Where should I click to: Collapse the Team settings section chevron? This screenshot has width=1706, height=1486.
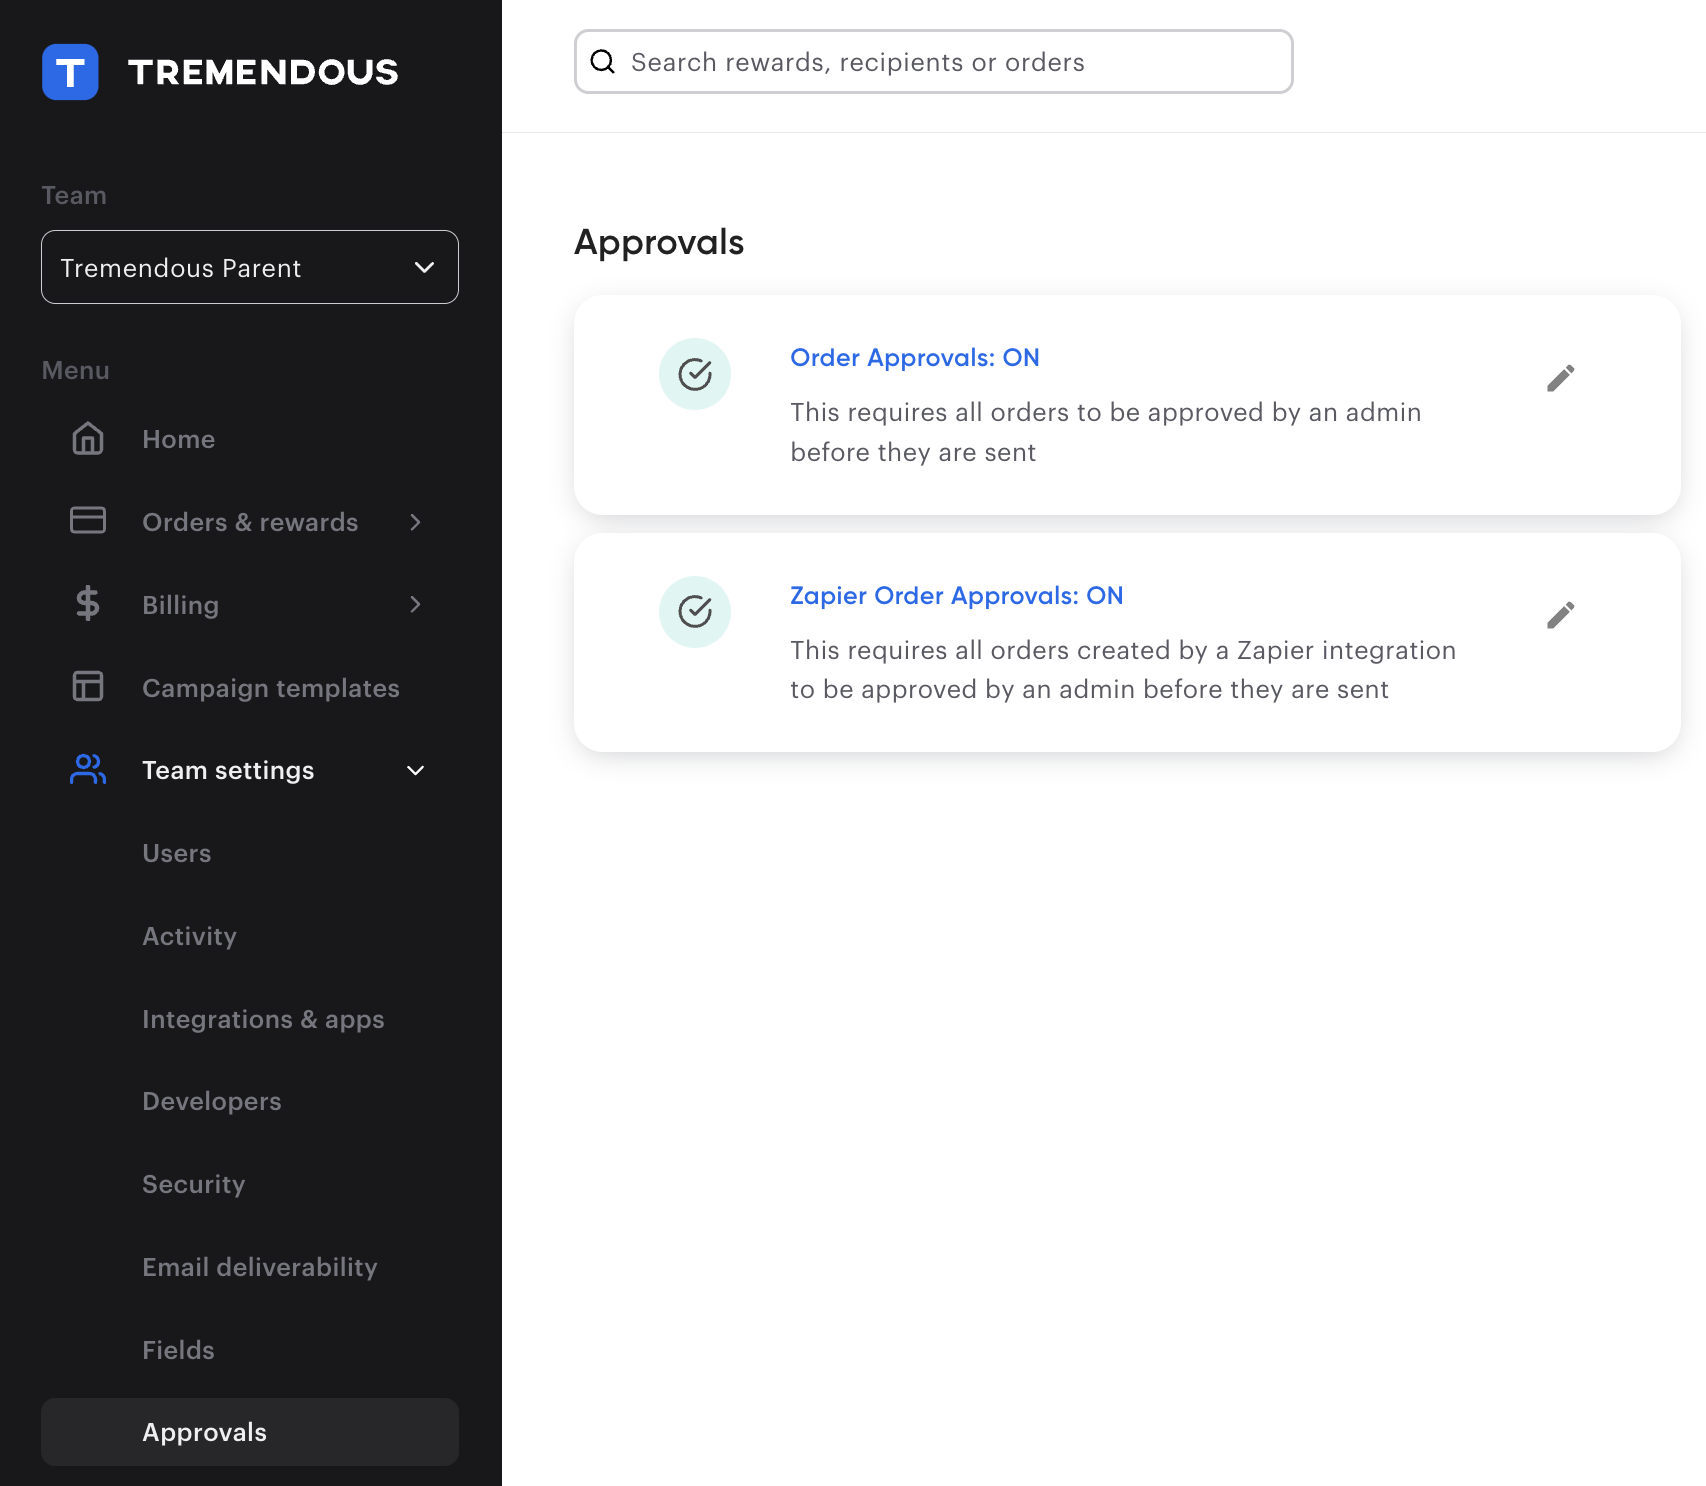click(416, 770)
